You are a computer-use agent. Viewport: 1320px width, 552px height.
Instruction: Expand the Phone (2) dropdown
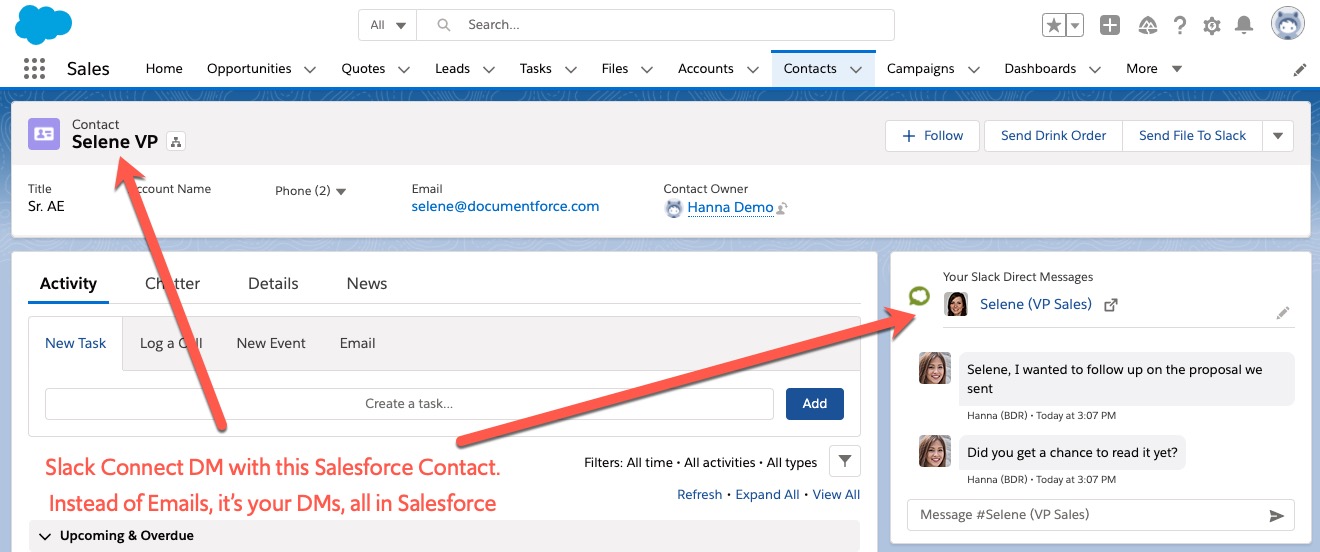click(341, 191)
